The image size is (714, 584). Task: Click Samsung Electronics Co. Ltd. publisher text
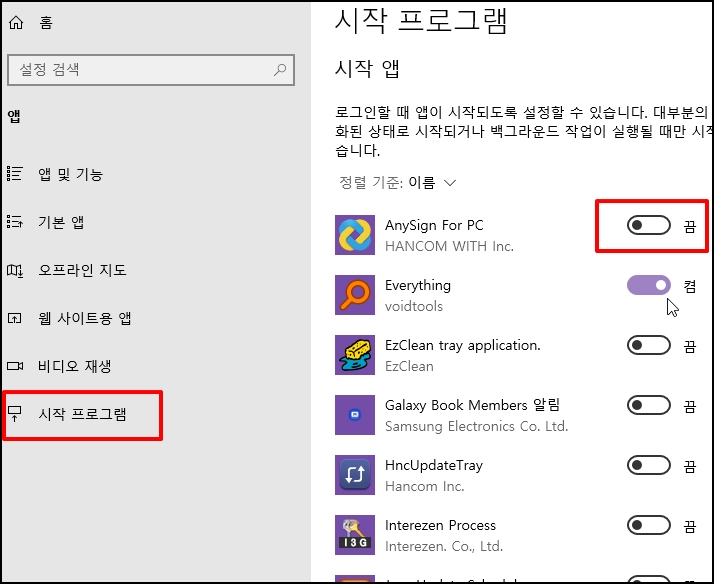click(477, 427)
